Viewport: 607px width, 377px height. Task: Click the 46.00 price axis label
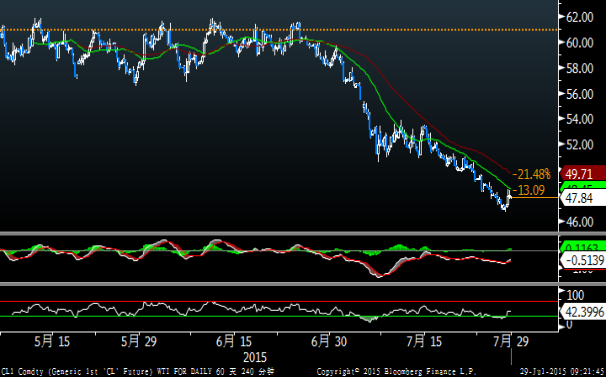point(580,221)
